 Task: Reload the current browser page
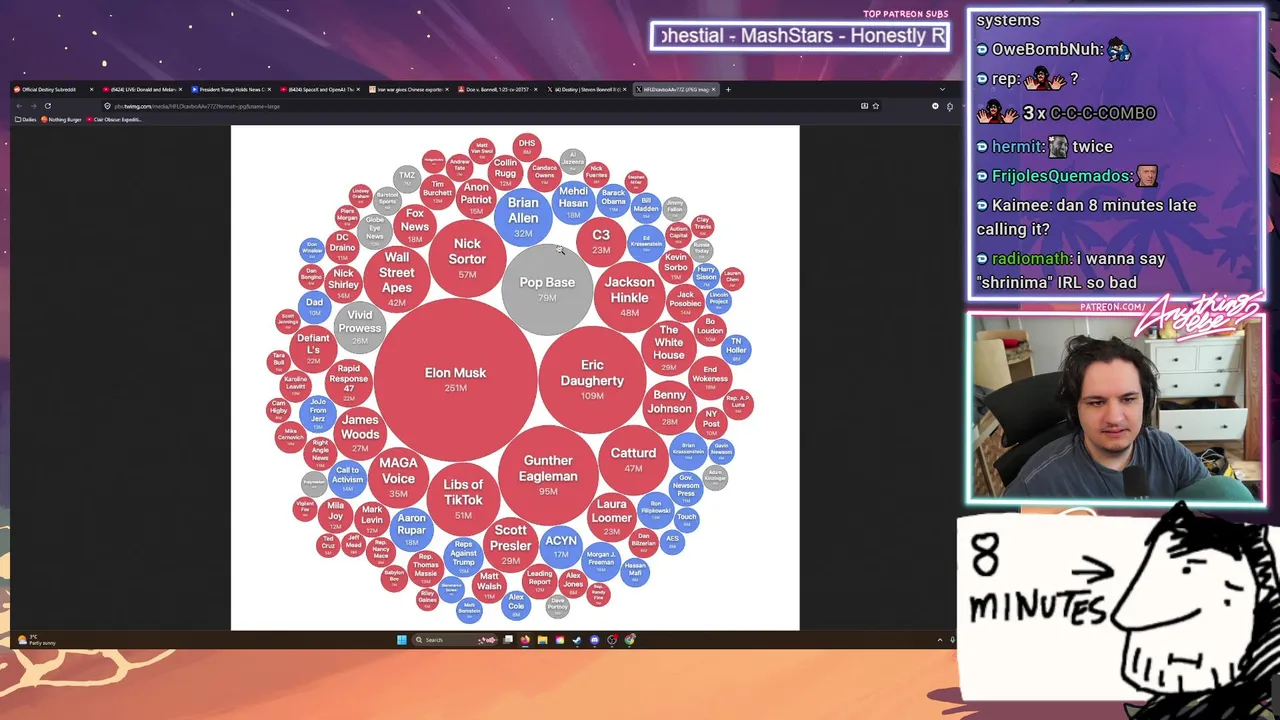(x=47, y=106)
